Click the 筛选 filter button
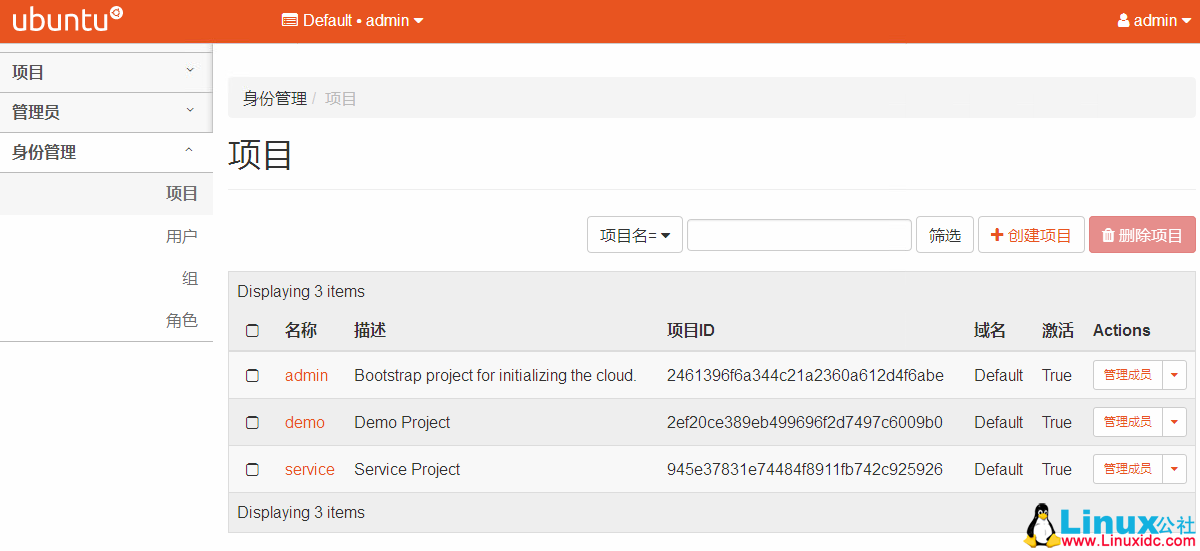This screenshot has width=1200, height=551. pyautogui.click(x=945, y=235)
